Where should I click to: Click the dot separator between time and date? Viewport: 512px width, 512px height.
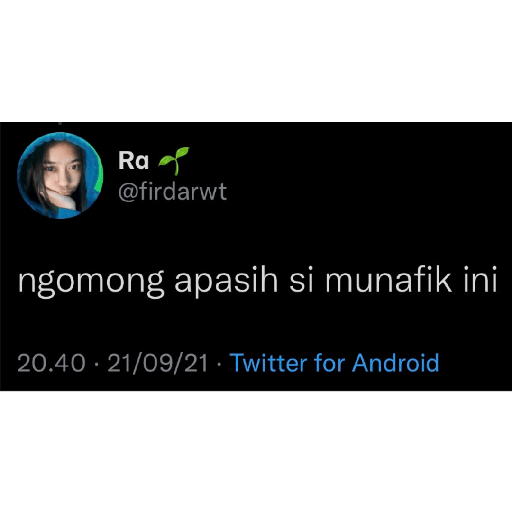pos(96,364)
